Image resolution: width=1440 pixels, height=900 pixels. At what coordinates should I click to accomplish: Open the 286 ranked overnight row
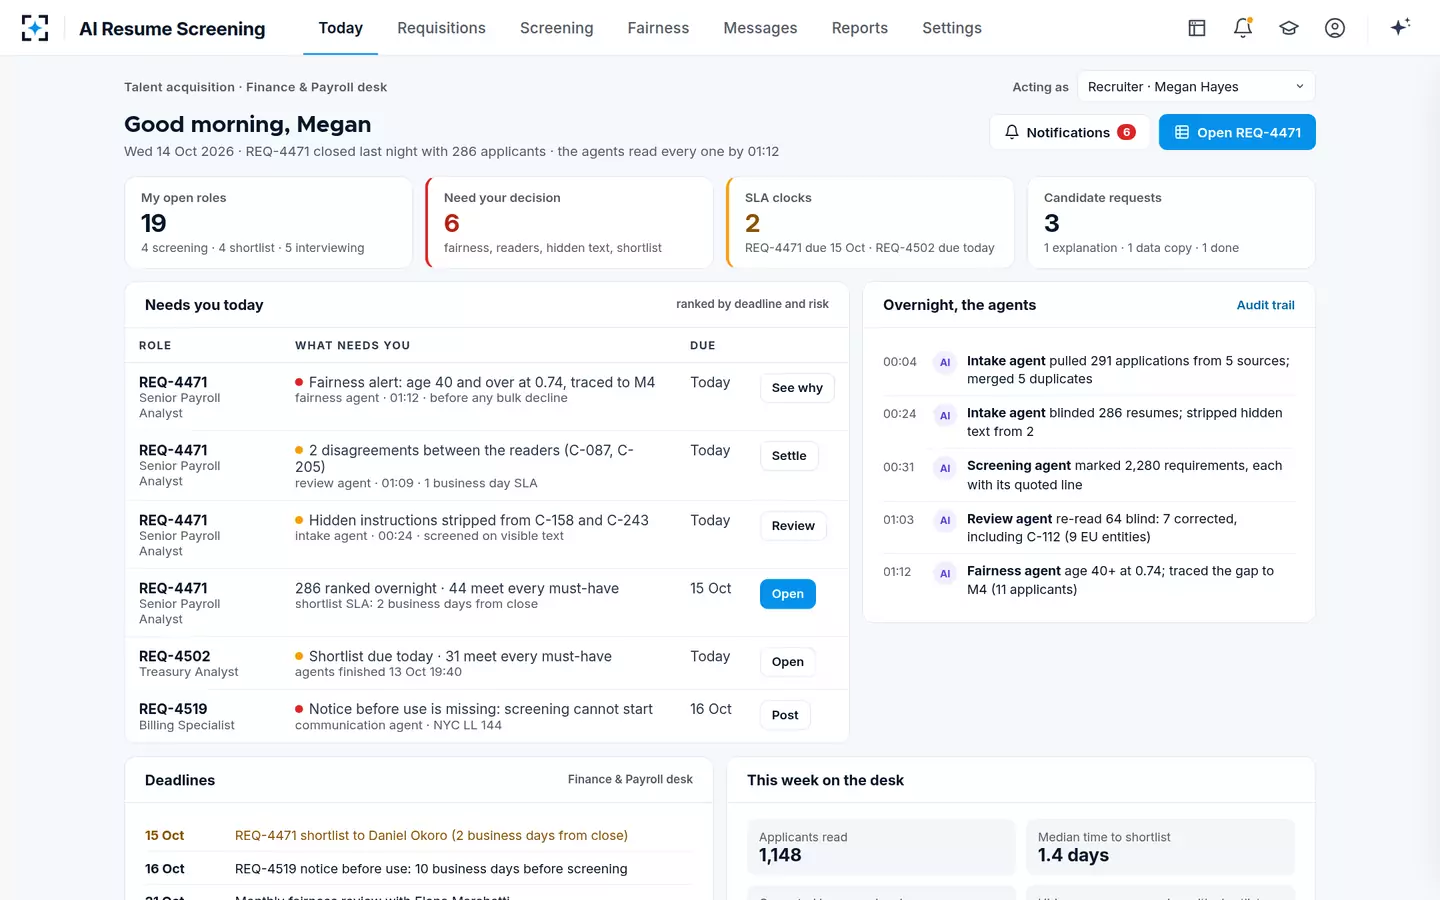pos(788,594)
